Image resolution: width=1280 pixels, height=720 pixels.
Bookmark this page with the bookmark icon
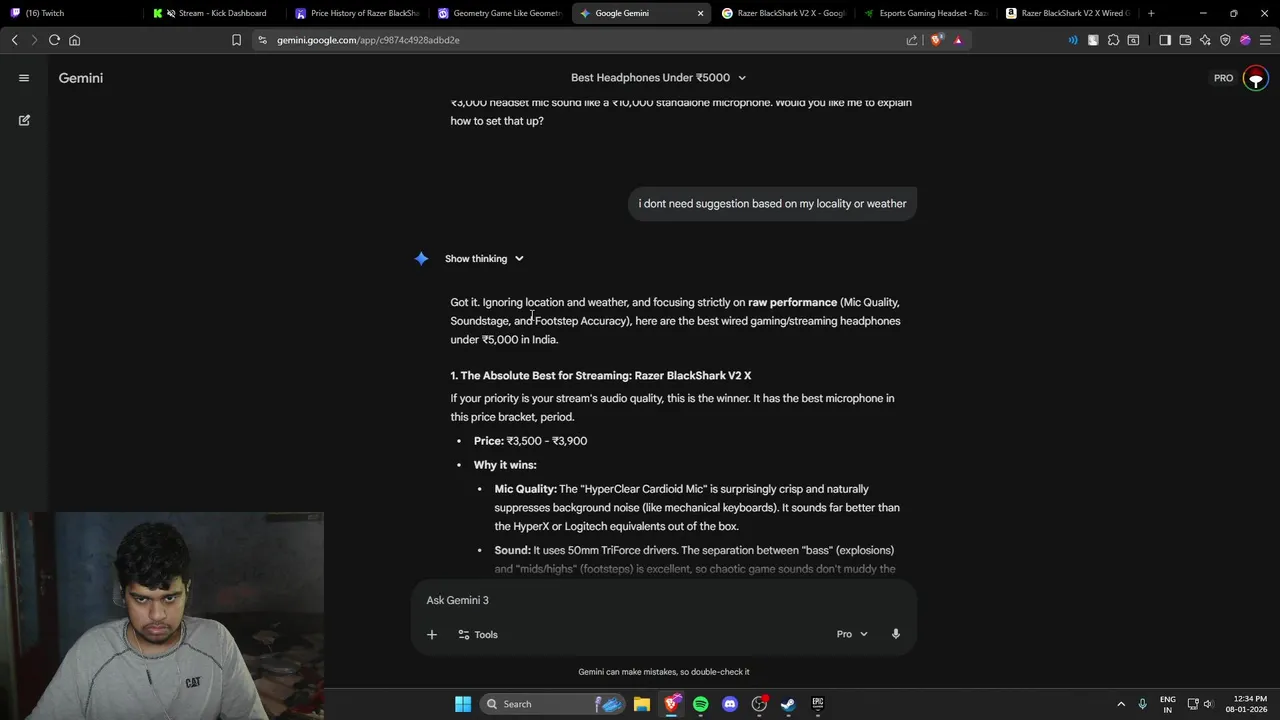(x=236, y=40)
